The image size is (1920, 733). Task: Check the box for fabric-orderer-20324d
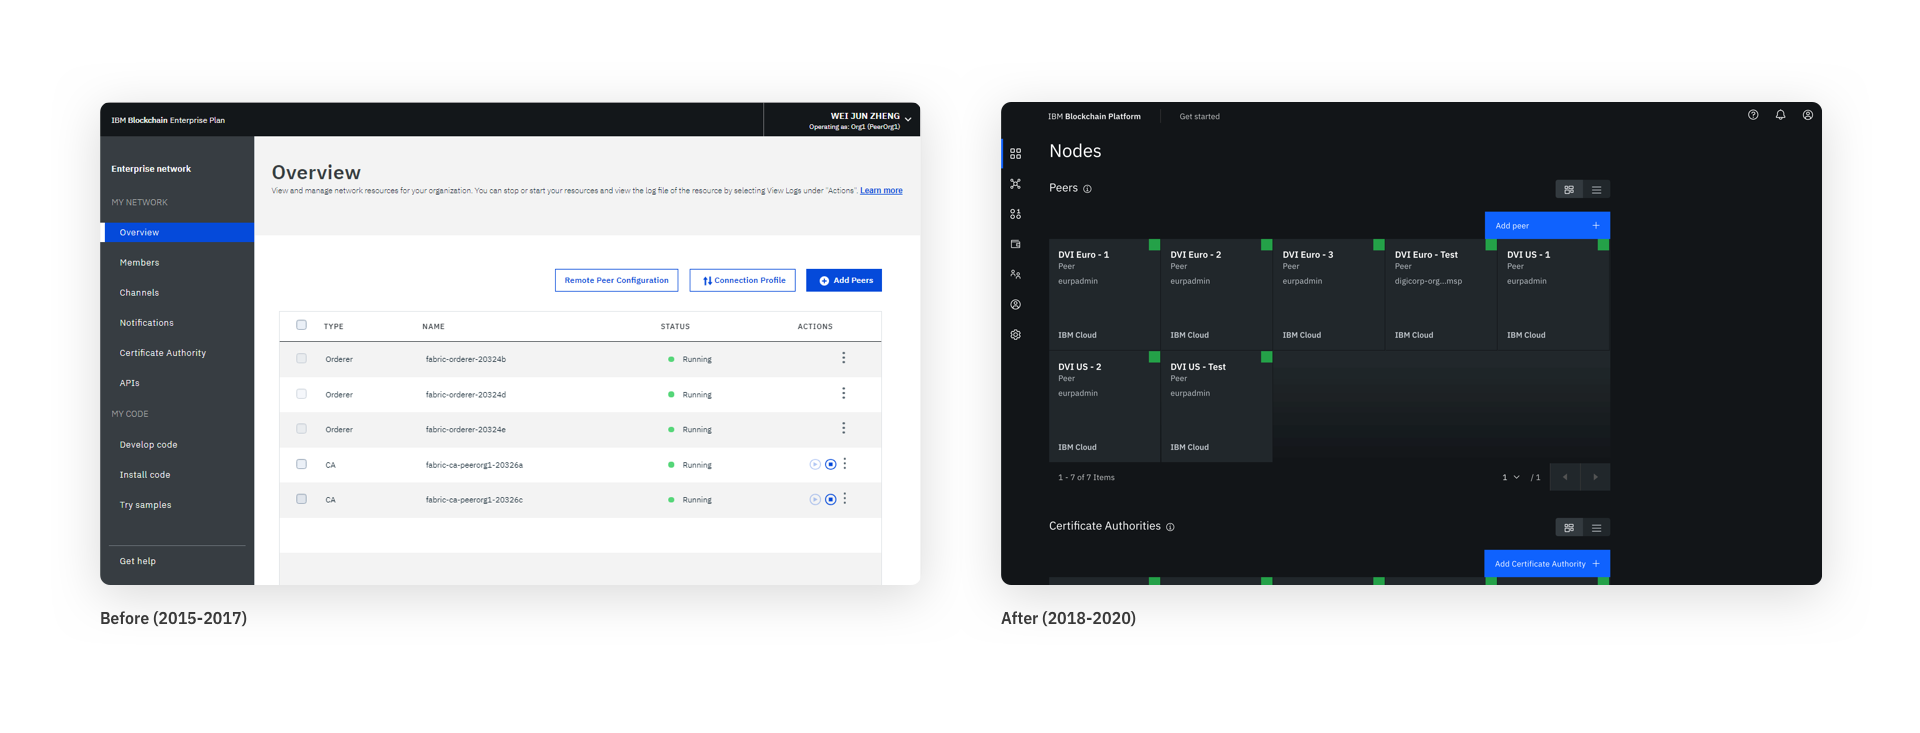pos(301,394)
